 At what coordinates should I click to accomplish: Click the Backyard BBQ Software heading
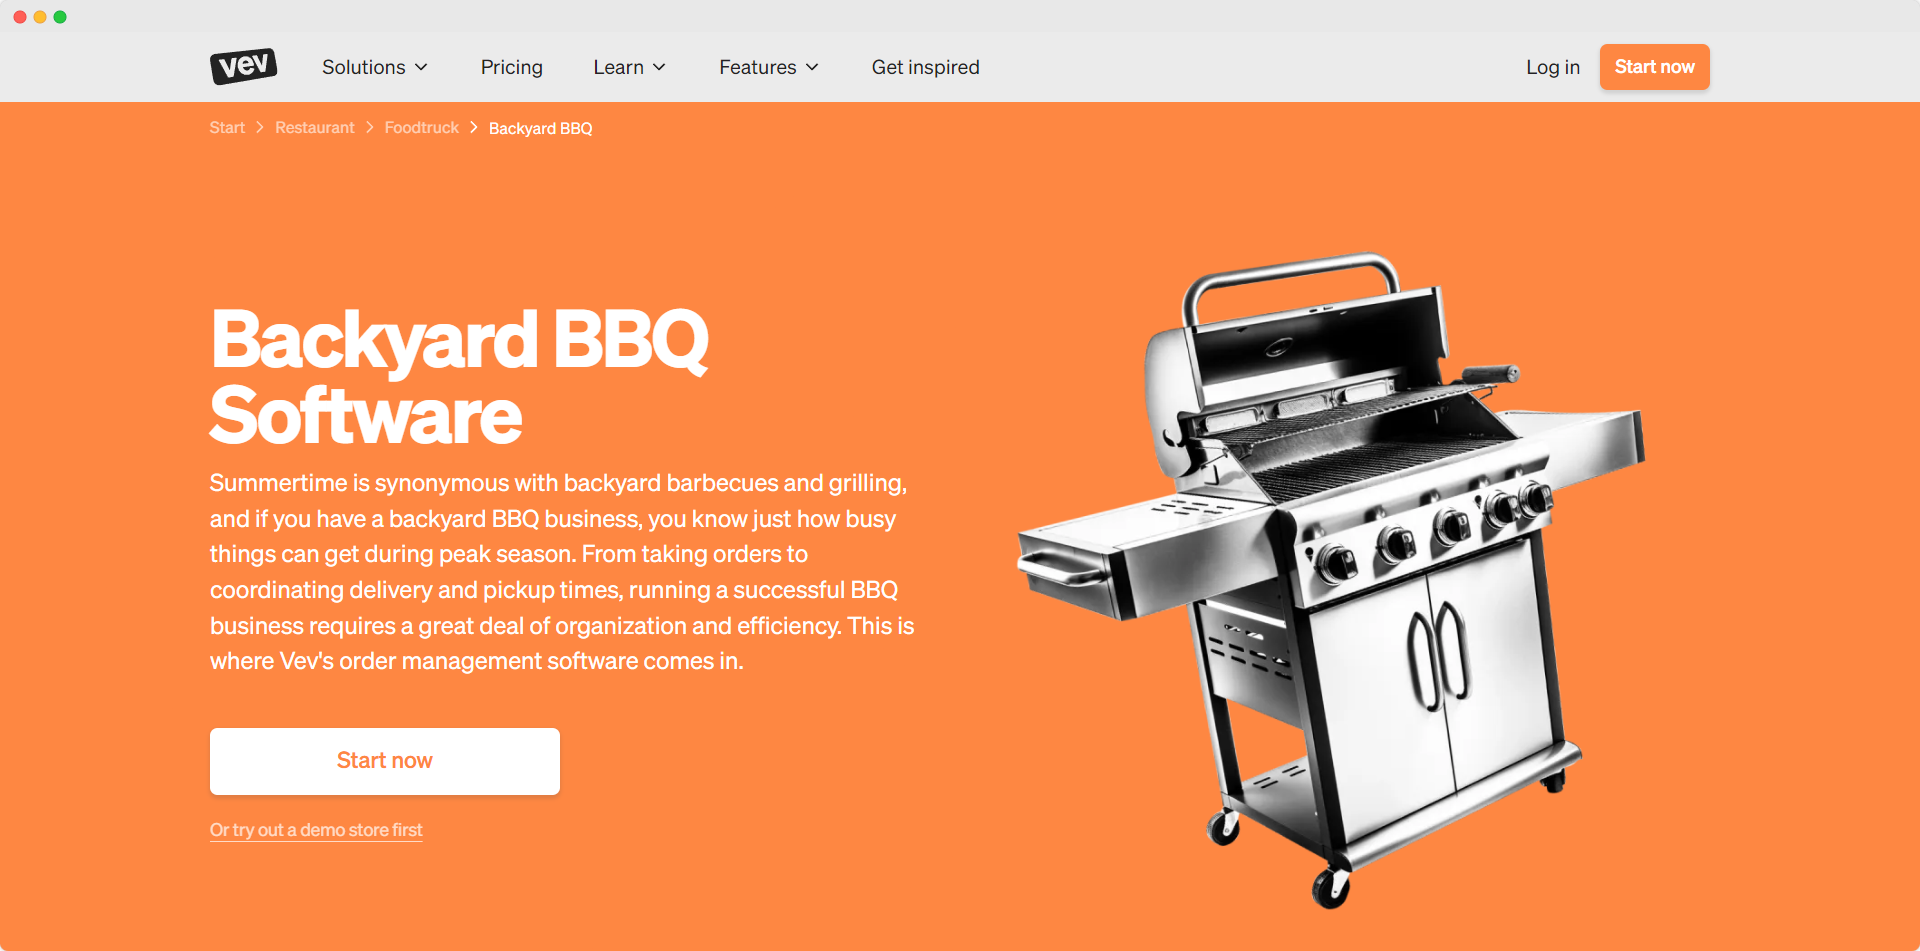(459, 377)
